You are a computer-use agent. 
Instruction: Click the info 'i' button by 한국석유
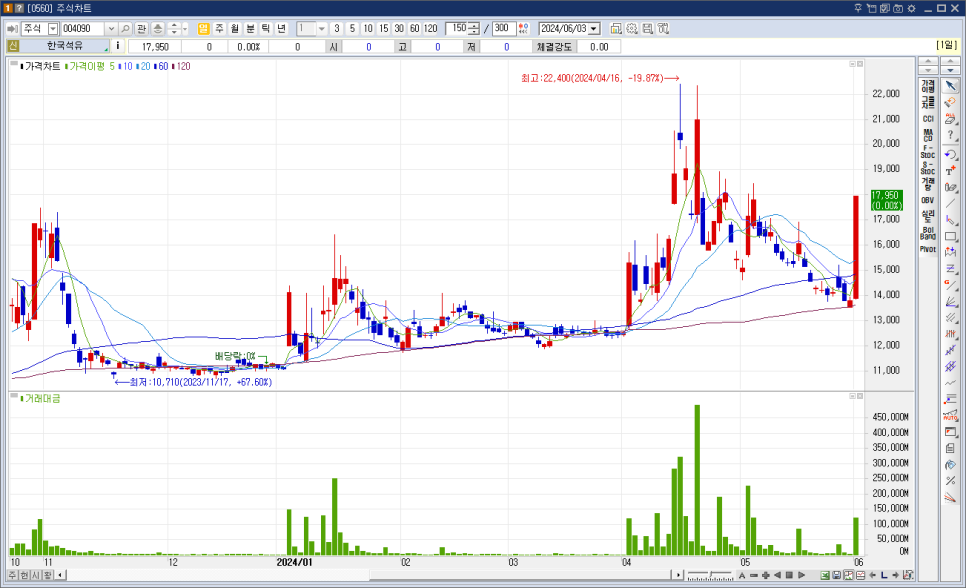(x=118, y=46)
